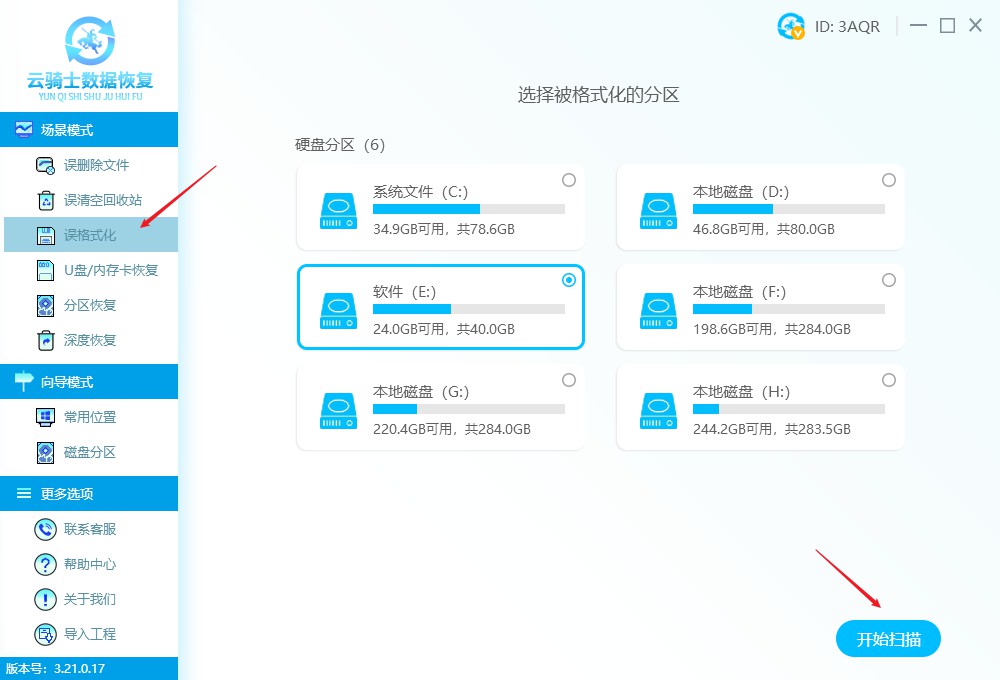Screen dimensions: 1000x680
Task: Minimize the application window
Action: (x=918, y=26)
